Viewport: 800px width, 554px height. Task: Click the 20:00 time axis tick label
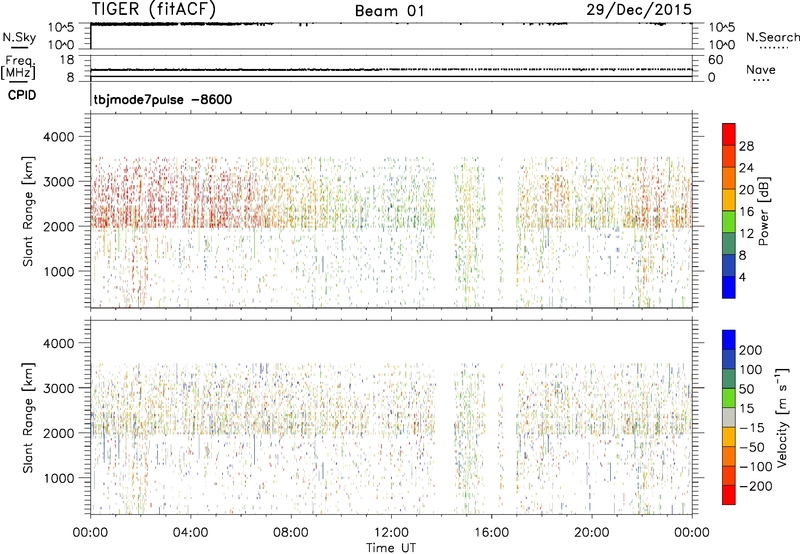(x=592, y=533)
